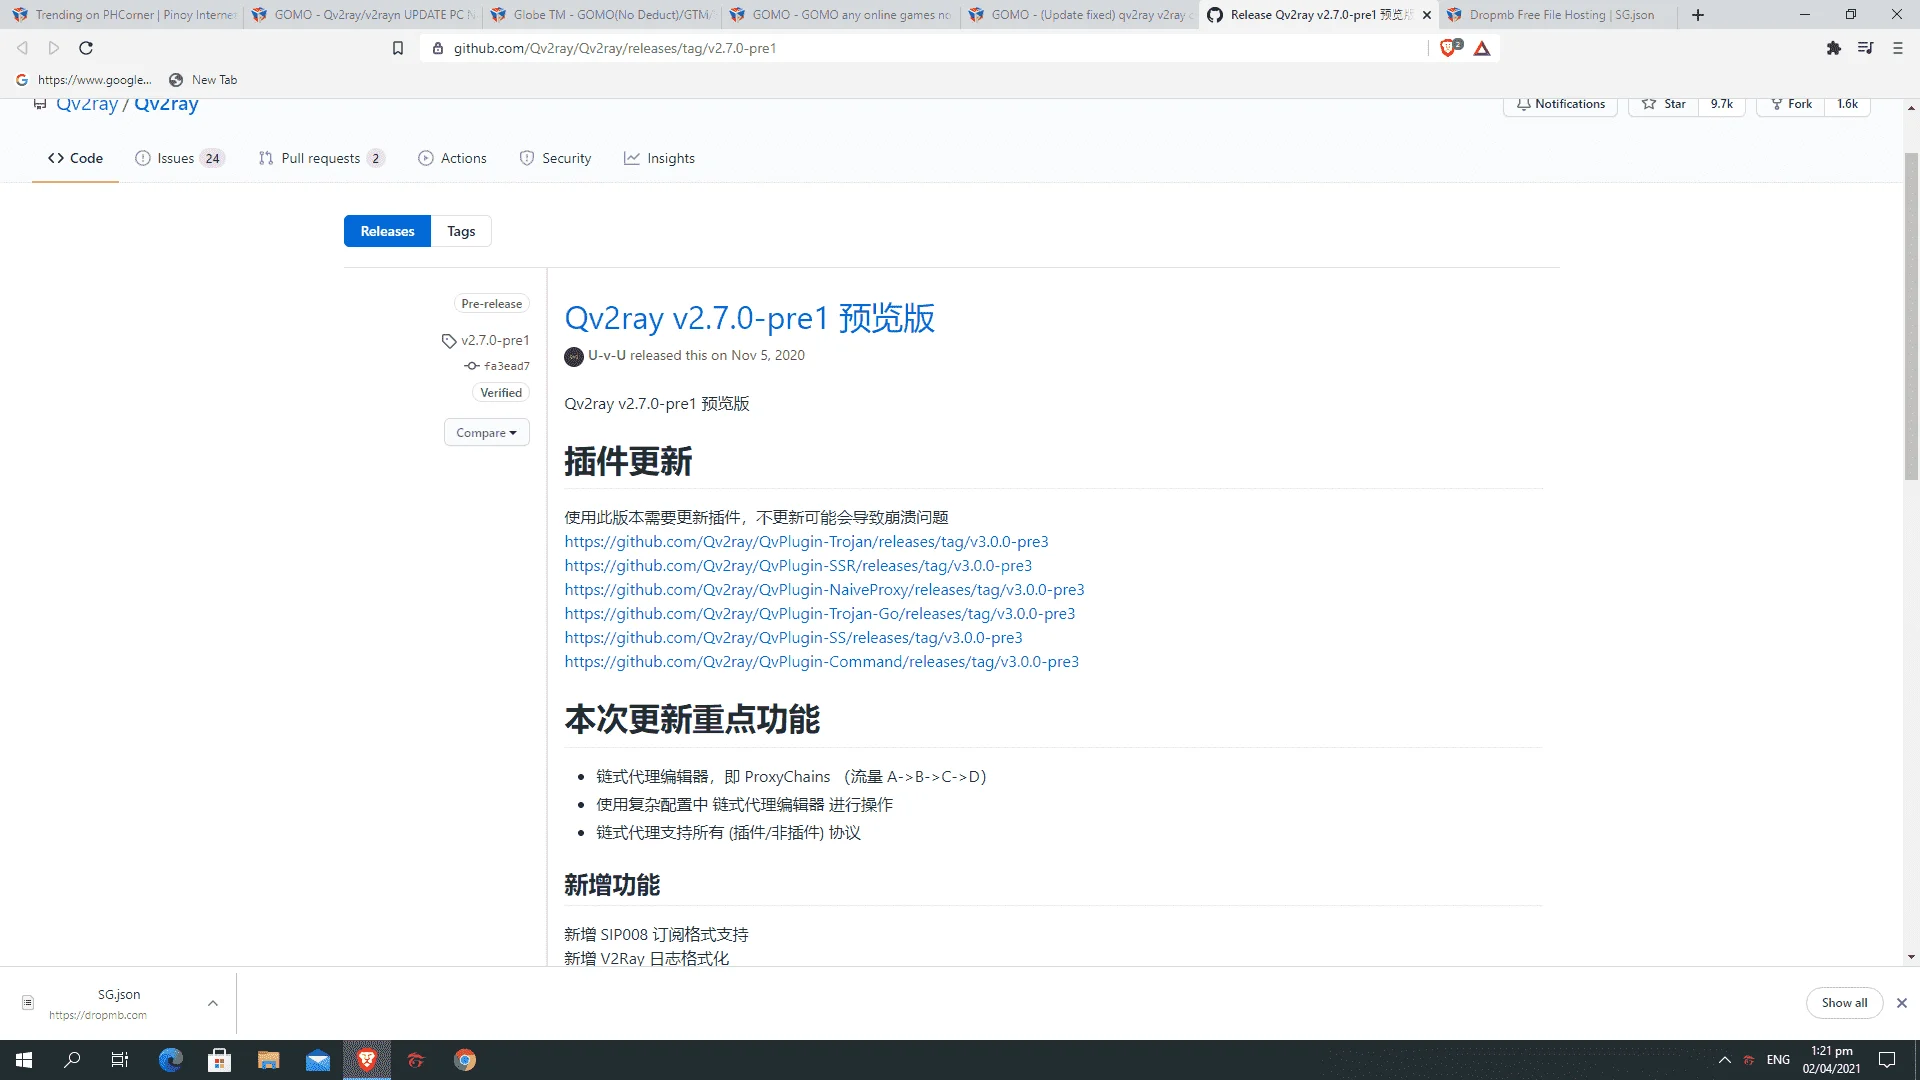
Task: Open the QvPlugin-Command release link
Action: coord(821,661)
